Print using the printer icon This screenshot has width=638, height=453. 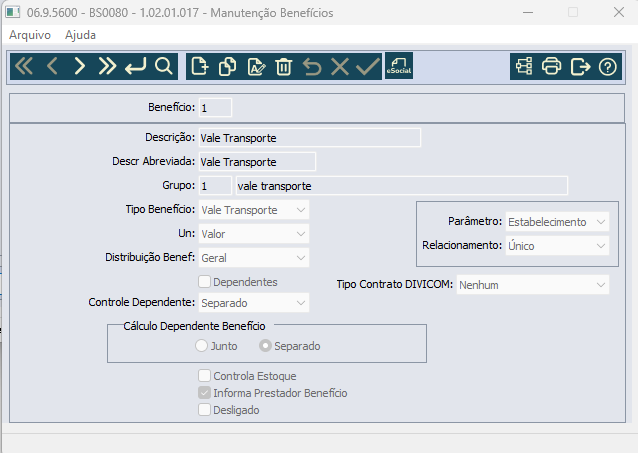pos(551,66)
